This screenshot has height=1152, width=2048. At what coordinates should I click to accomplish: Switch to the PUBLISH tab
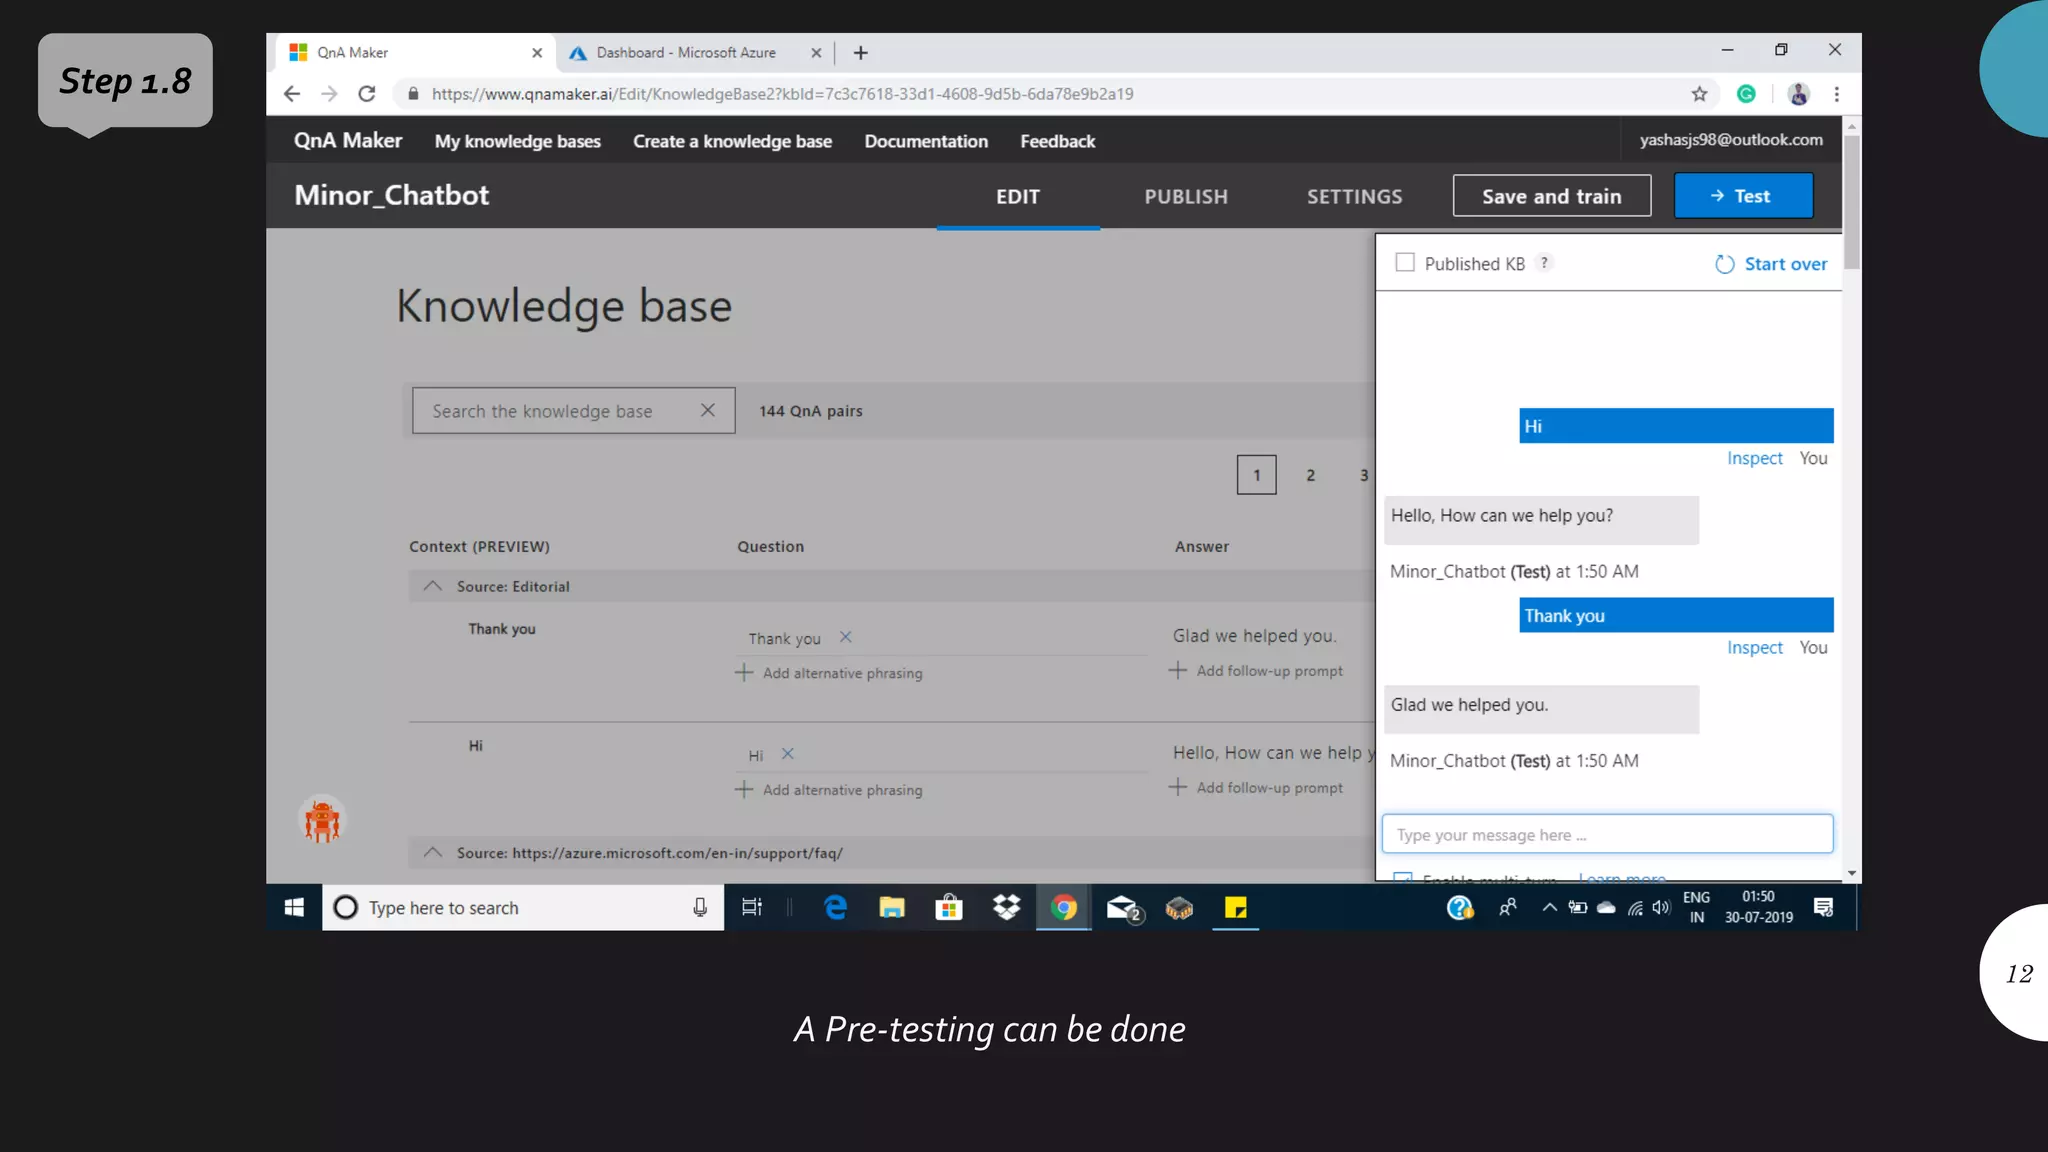pos(1186,197)
